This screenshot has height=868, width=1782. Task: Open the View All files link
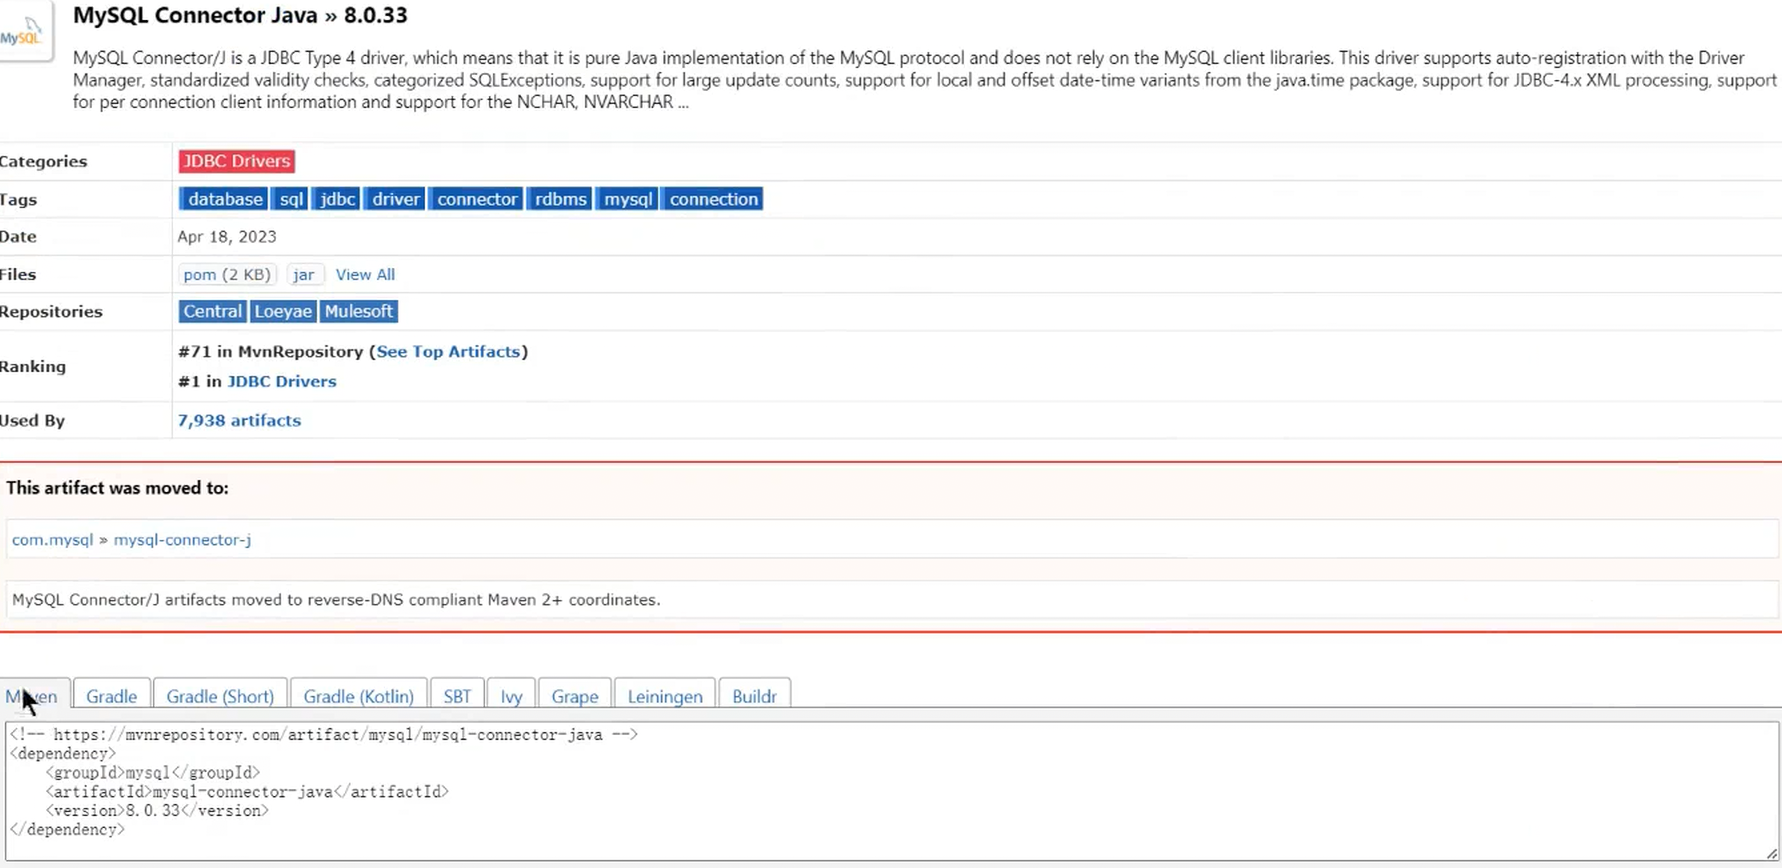[x=365, y=274]
